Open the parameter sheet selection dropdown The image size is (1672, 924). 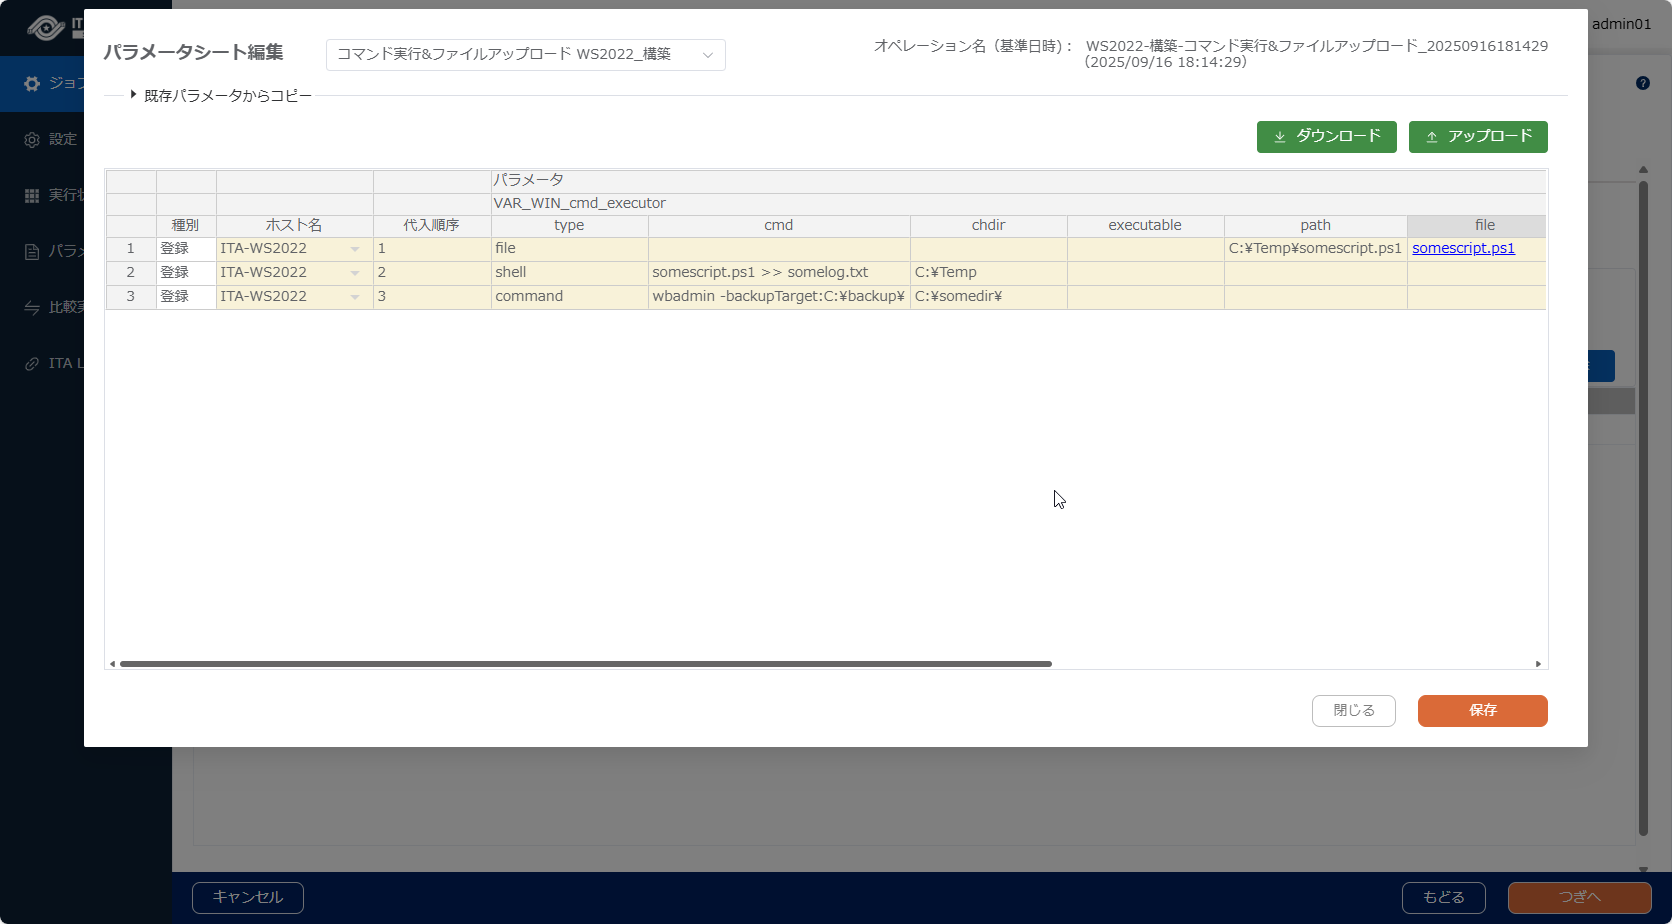coord(526,54)
